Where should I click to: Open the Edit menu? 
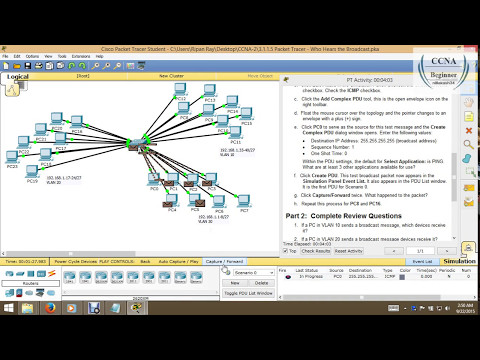pyautogui.click(x=17, y=56)
